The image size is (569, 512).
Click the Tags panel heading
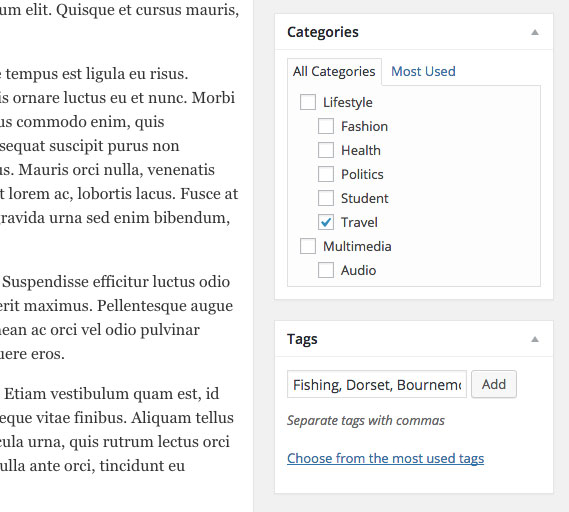(302, 339)
